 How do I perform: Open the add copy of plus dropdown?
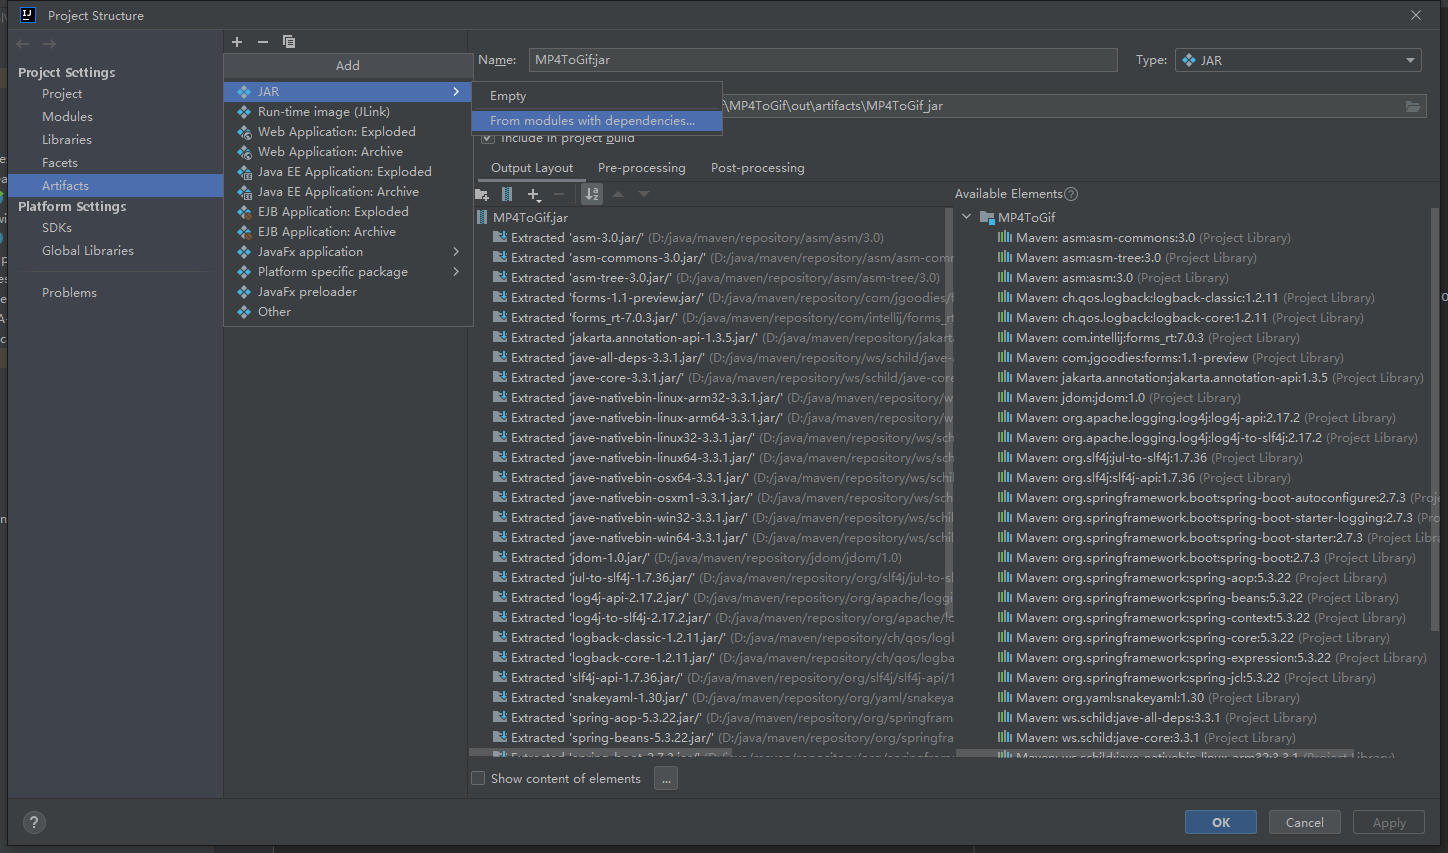534,194
